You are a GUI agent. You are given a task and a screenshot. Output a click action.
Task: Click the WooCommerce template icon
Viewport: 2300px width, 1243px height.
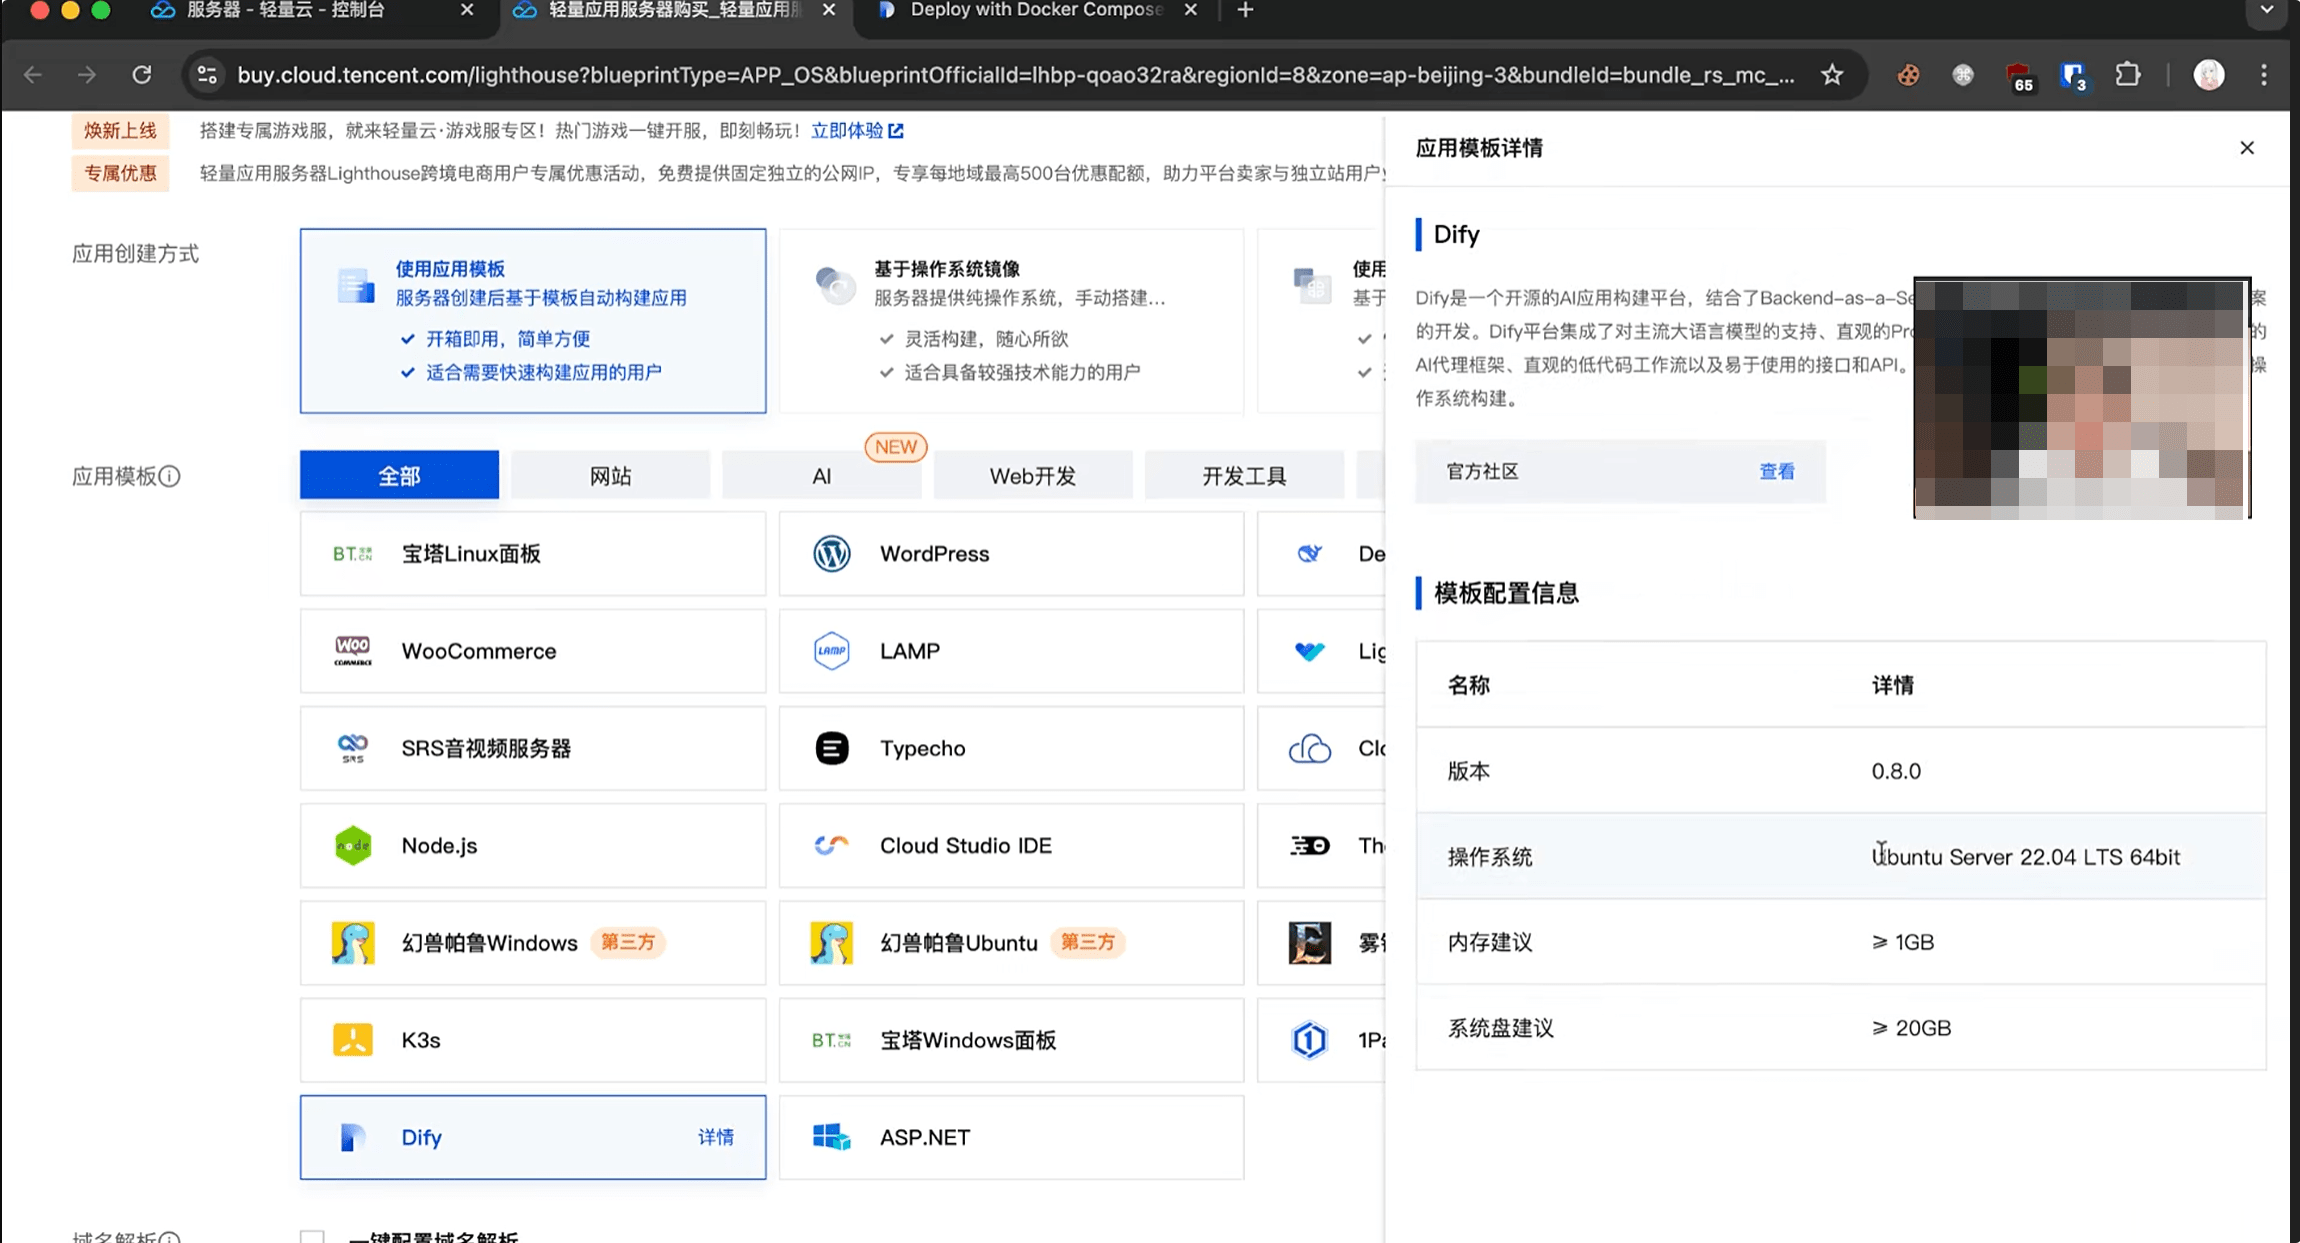pyautogui.click(x=352, y=650)
